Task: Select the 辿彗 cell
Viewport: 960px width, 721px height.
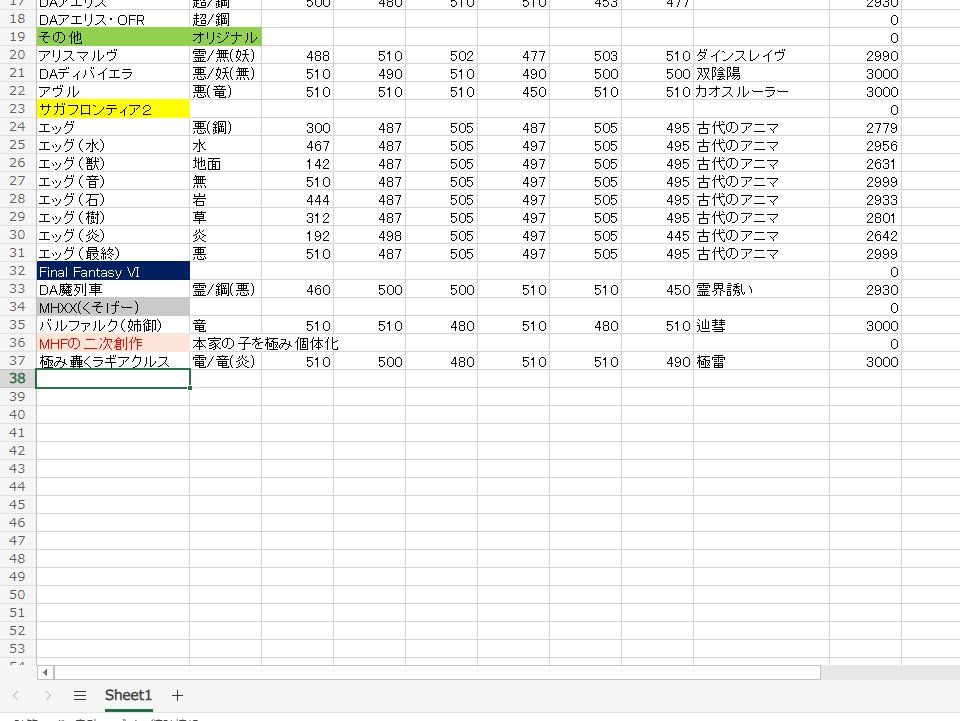Action: [761, 326]
